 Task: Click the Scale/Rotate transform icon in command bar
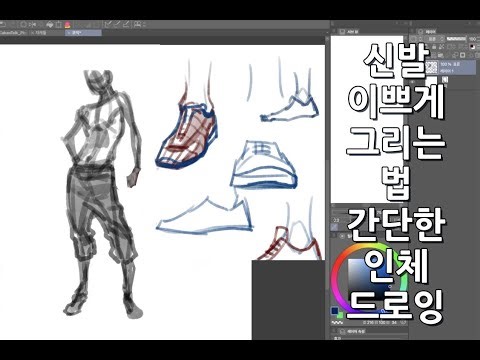point(59,24)
